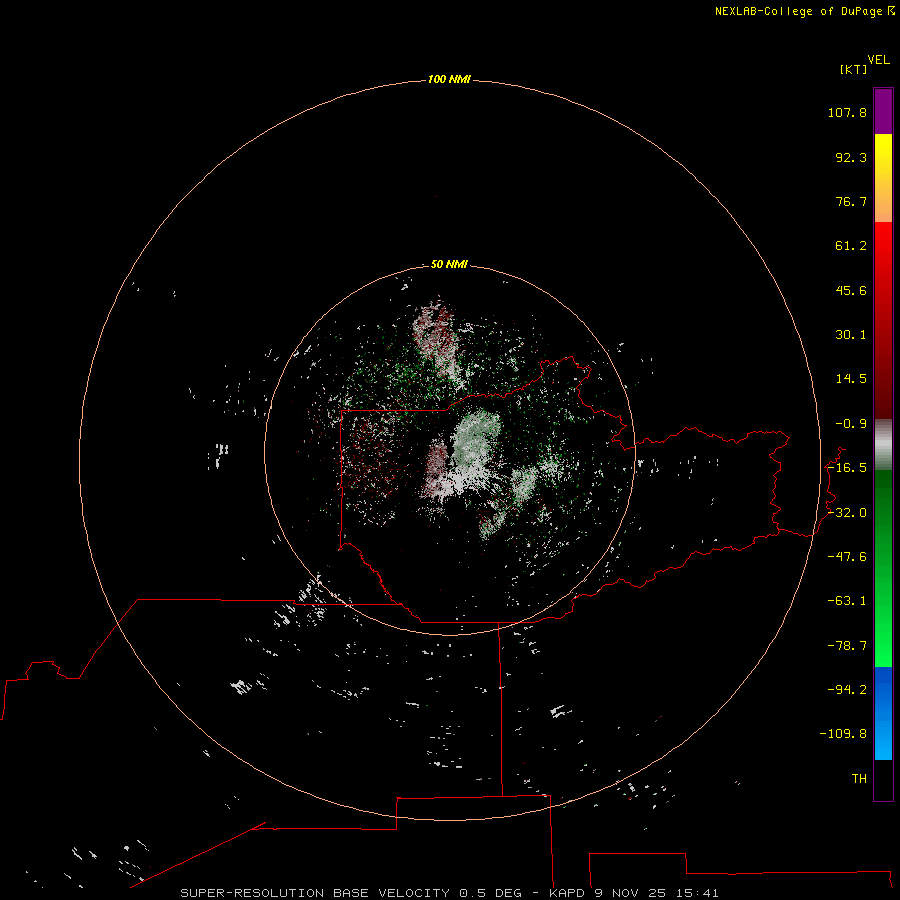Click the purple segment of the color bar
This screenshot has width=900, height=900.
(x=883, y=111)
